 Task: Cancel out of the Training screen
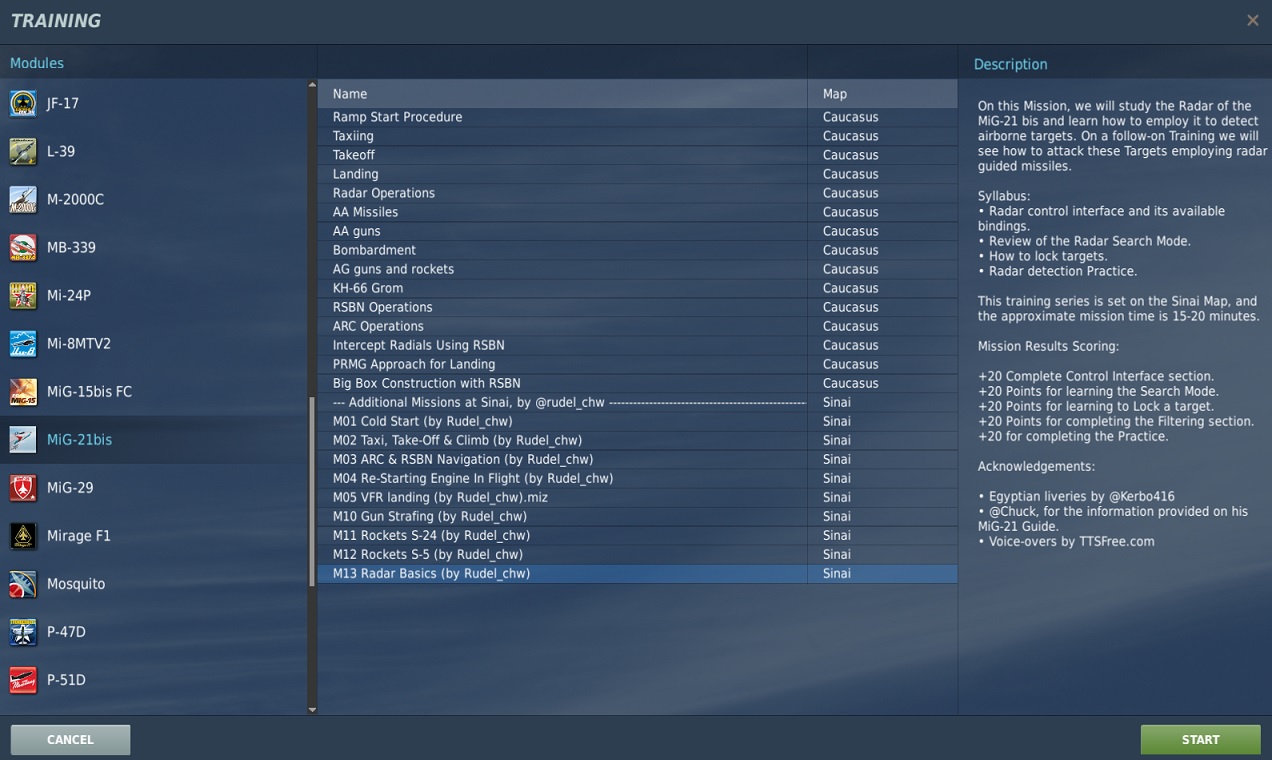pyautogui.click(x=69, y=739)
